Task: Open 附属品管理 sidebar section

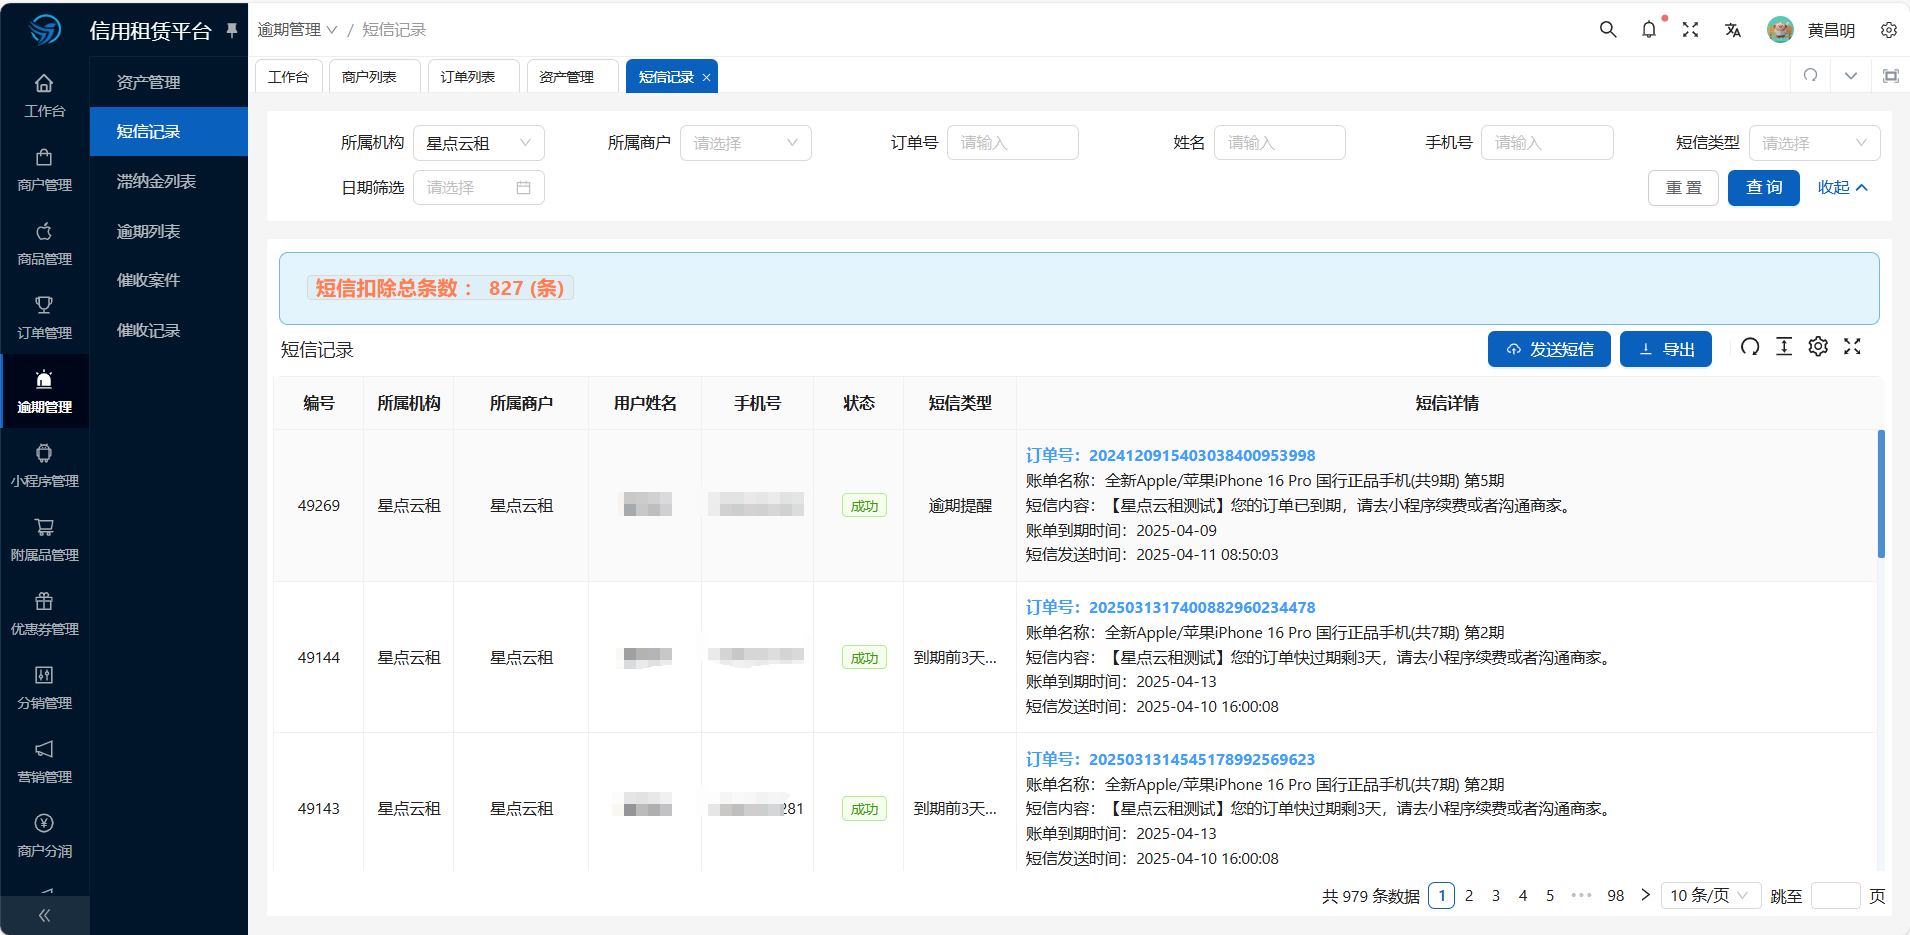Action: [x=44, y=539]
